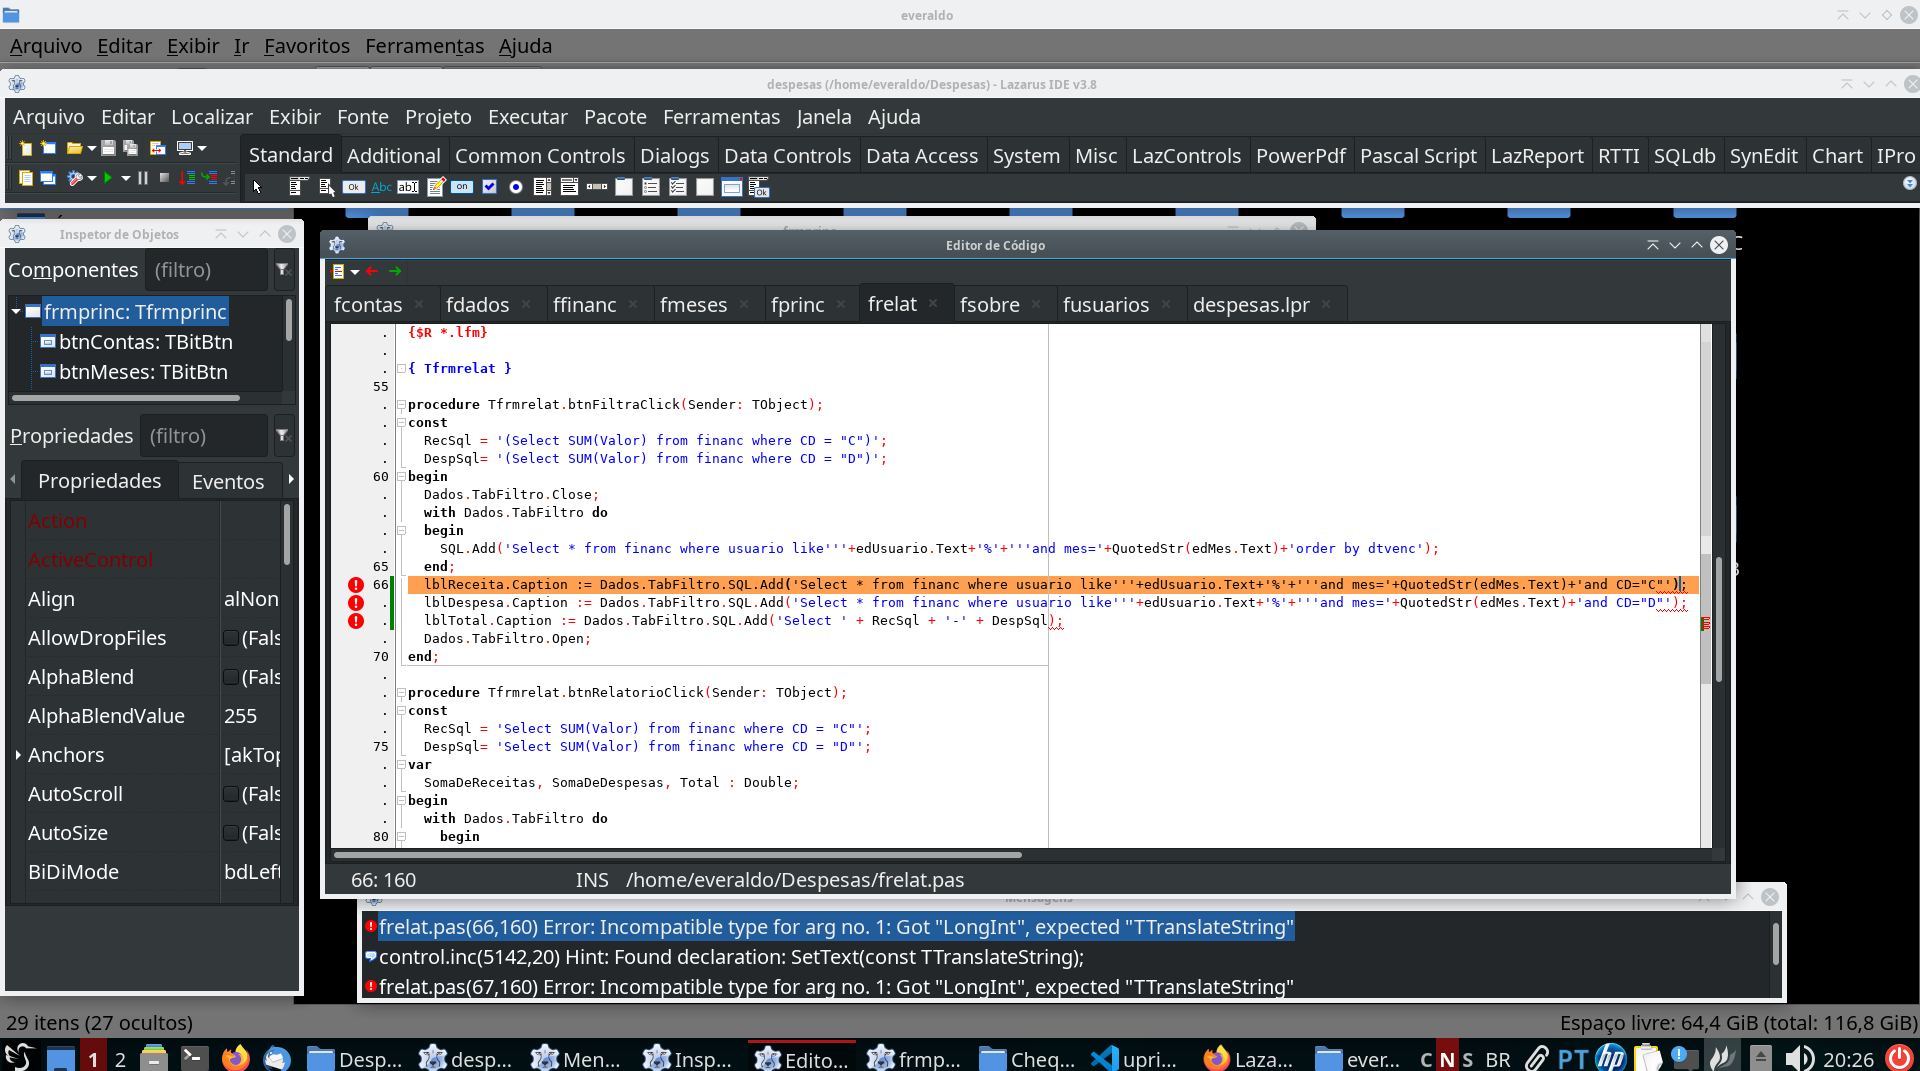Pick the TLabel Abc component icon

(x=381, y=187)
